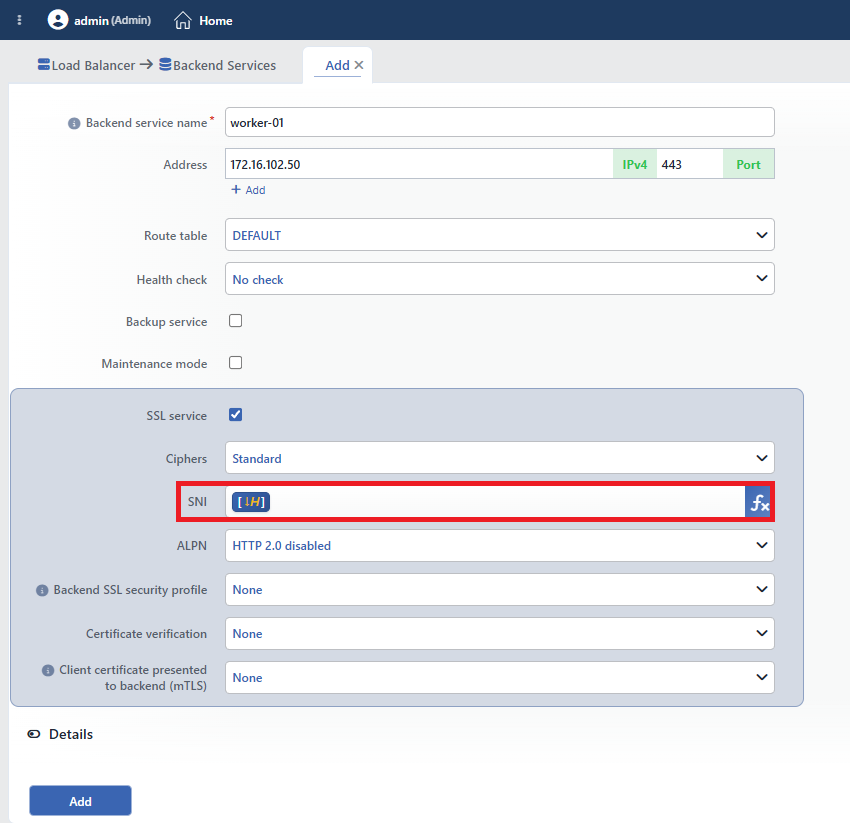850x823 pixels.
Task: Go to Backend Services breadcrumb
Action: click(x=224, y=66)
